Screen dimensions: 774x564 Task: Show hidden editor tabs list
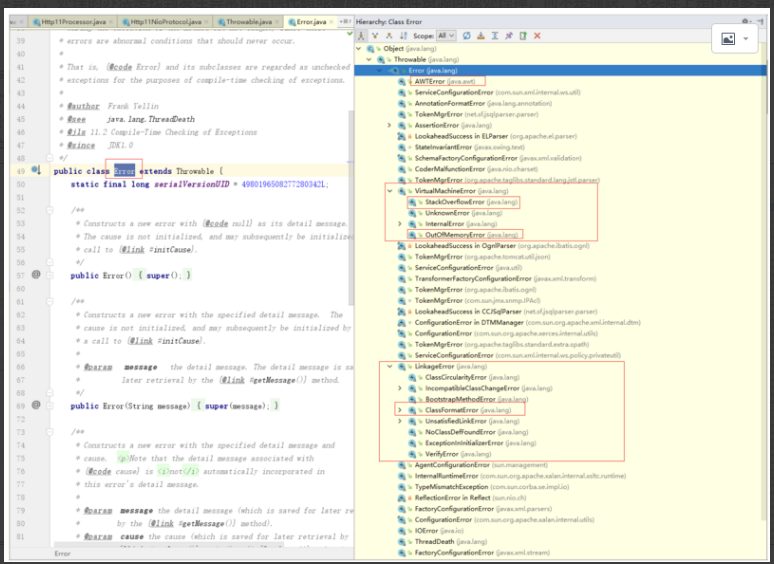346,21
